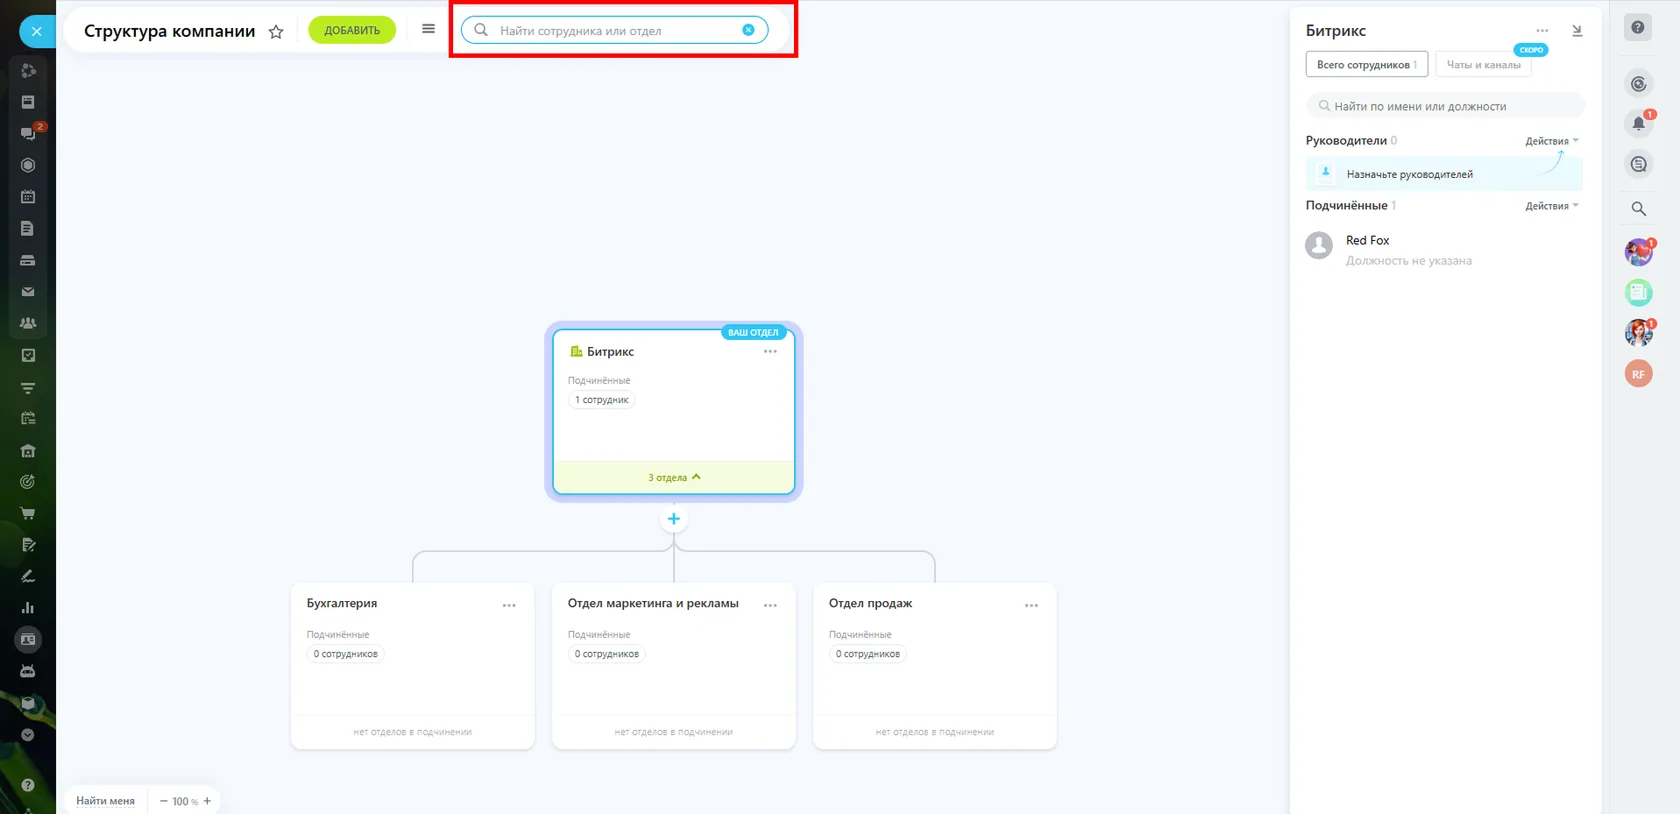Expand Действия dropdown for Руководители

[1552, 141]
